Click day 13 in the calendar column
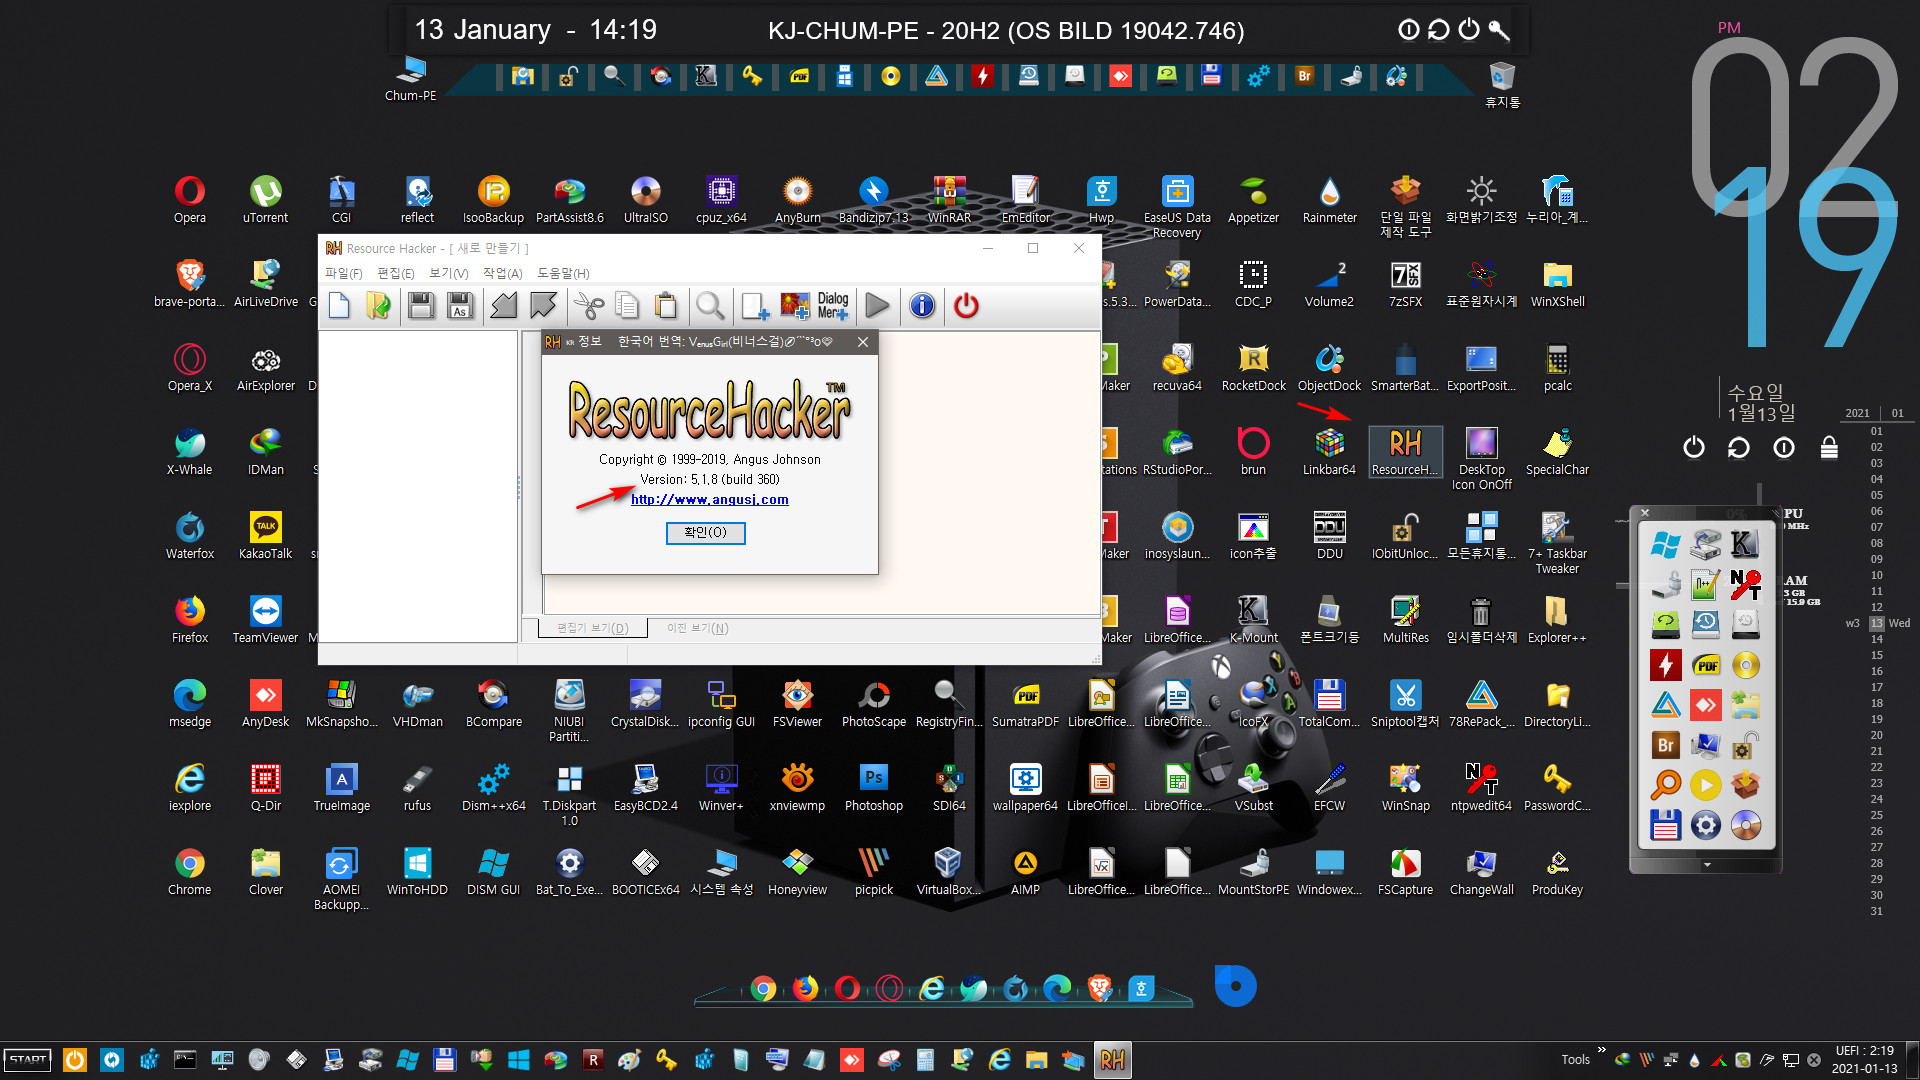 (1877, 623)
